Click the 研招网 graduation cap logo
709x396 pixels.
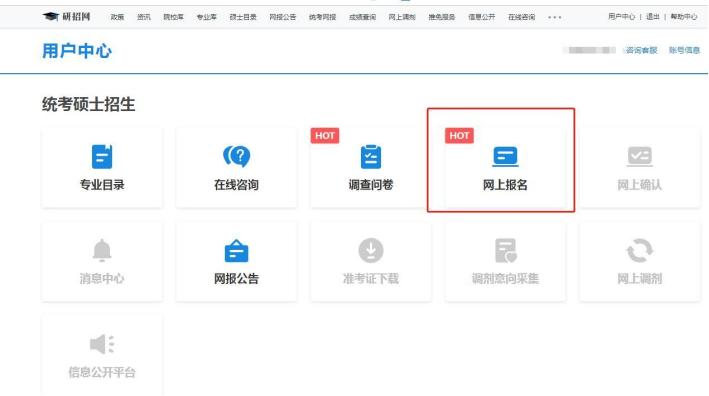tap(66, 17)
